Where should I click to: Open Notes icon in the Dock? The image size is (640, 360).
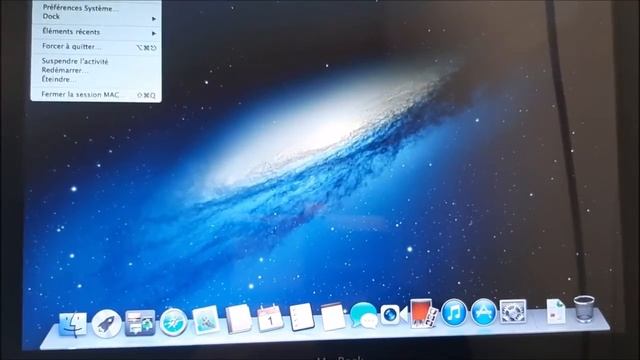[333, 316]
